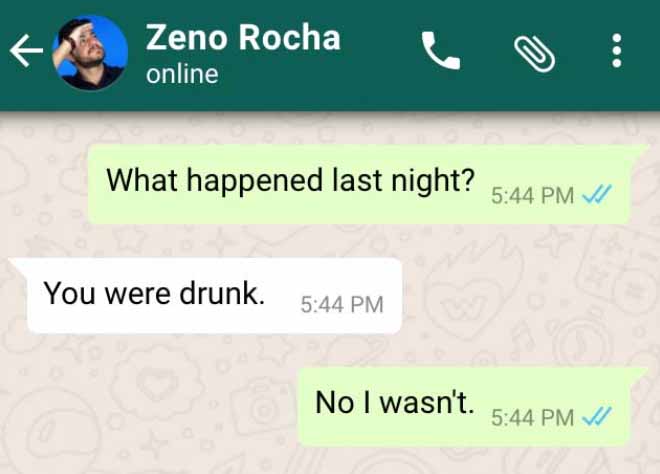
Task: Tap the 5:44 PM timestamp on 'No I wasn't.'
Action: point(532,418)
